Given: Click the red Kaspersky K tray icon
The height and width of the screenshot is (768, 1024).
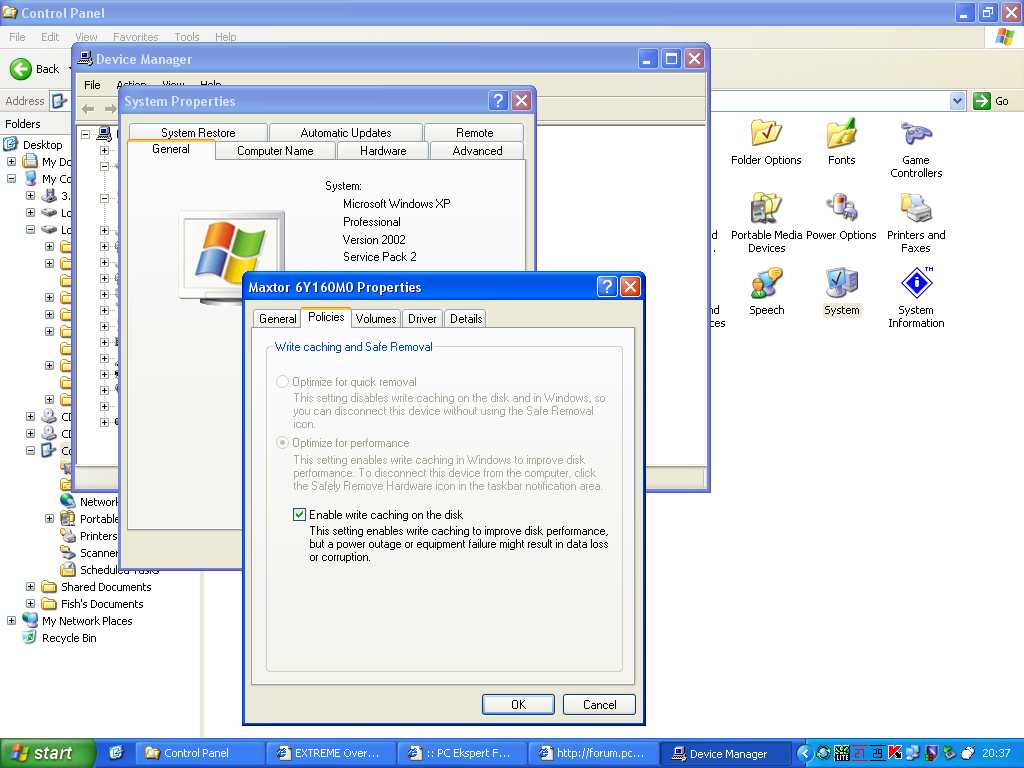Looking at the screenshot, I should tap(895, 753).
